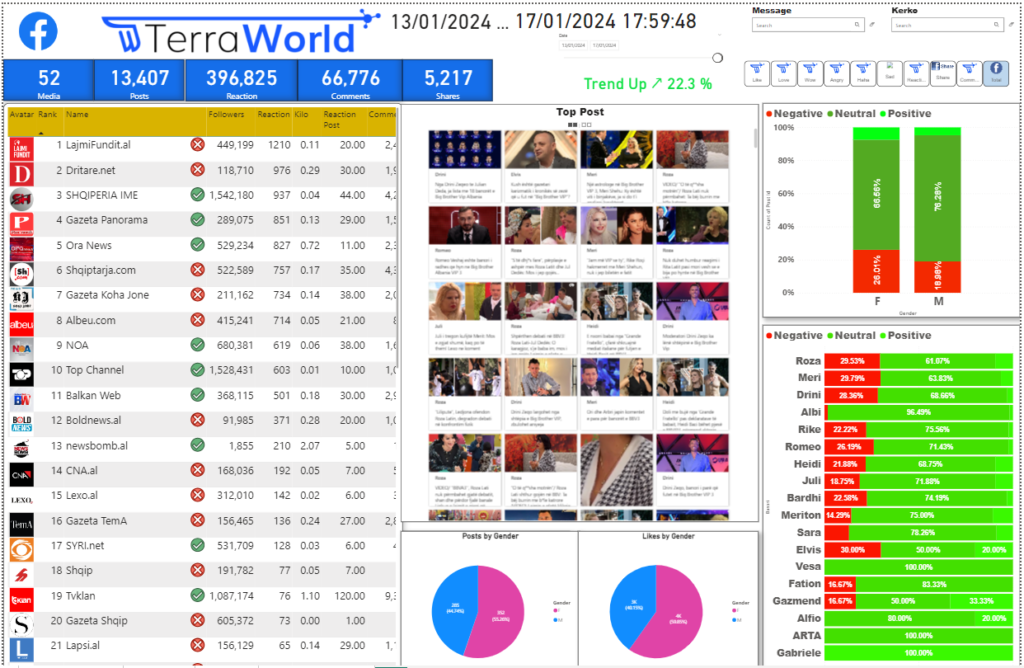
Task: Select the Love reaction filter
Action: click(784, 73)
